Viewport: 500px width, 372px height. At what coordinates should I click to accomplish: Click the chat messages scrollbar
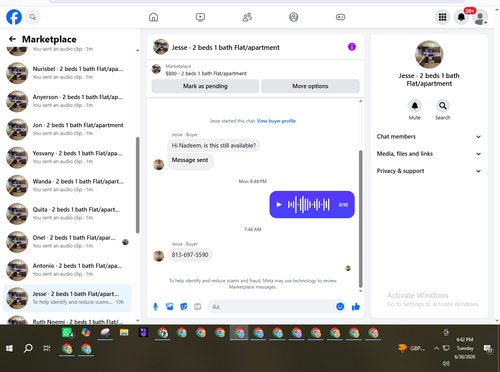click(x=360, y=218)
